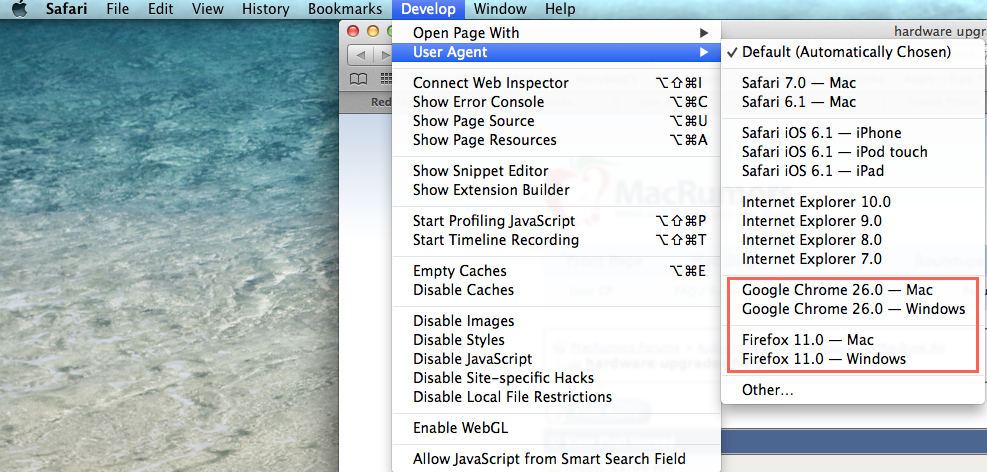Select Google Chrome 26.0 — Mac
This screenshot has height=472, width=987.
tap(851, 290)
